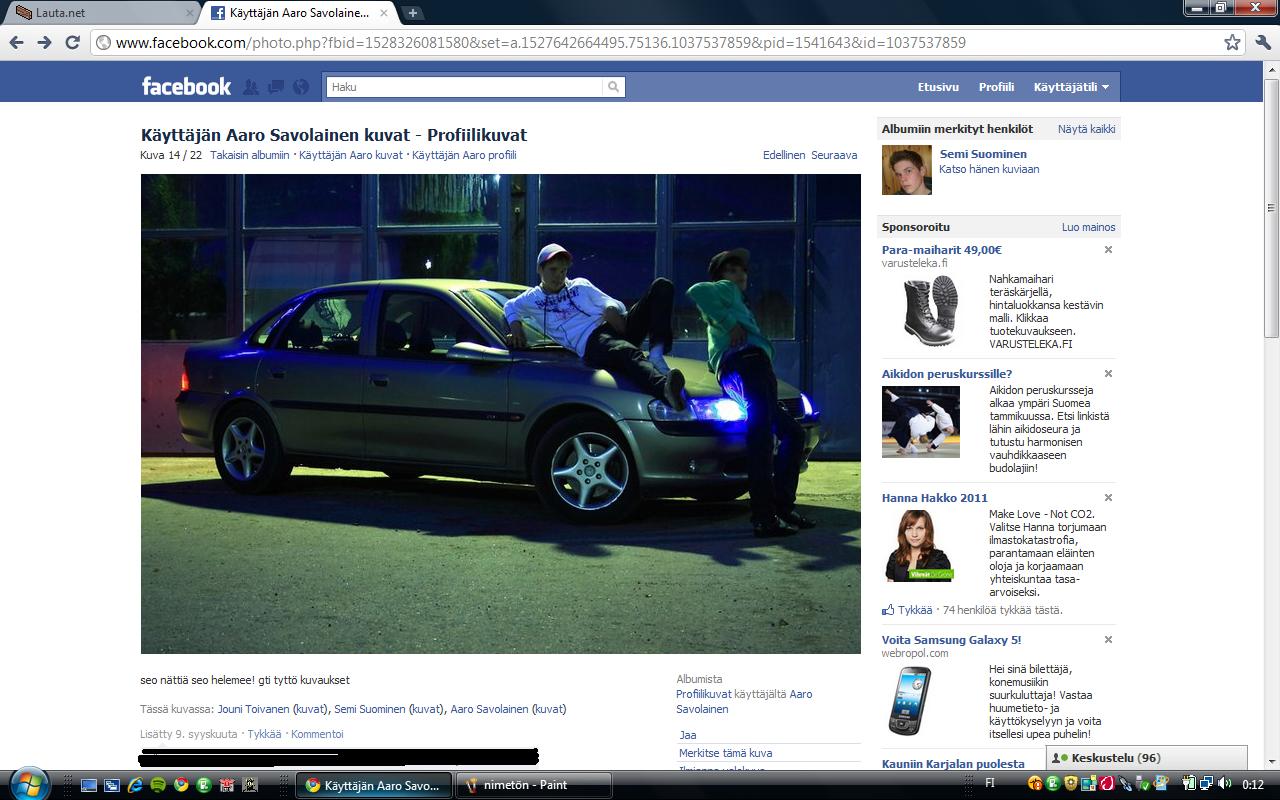
Task: Reload the page with the refresh icon
Action: point(72,42)
